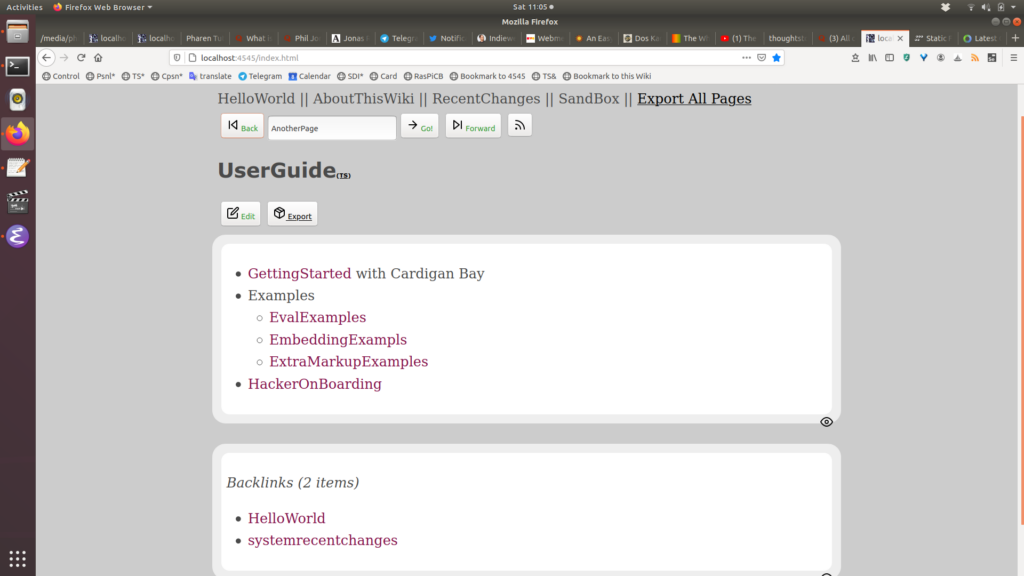Screen dimensions: 1024x576
Task: Toggle the sidebar view icon
Action: 889,57
